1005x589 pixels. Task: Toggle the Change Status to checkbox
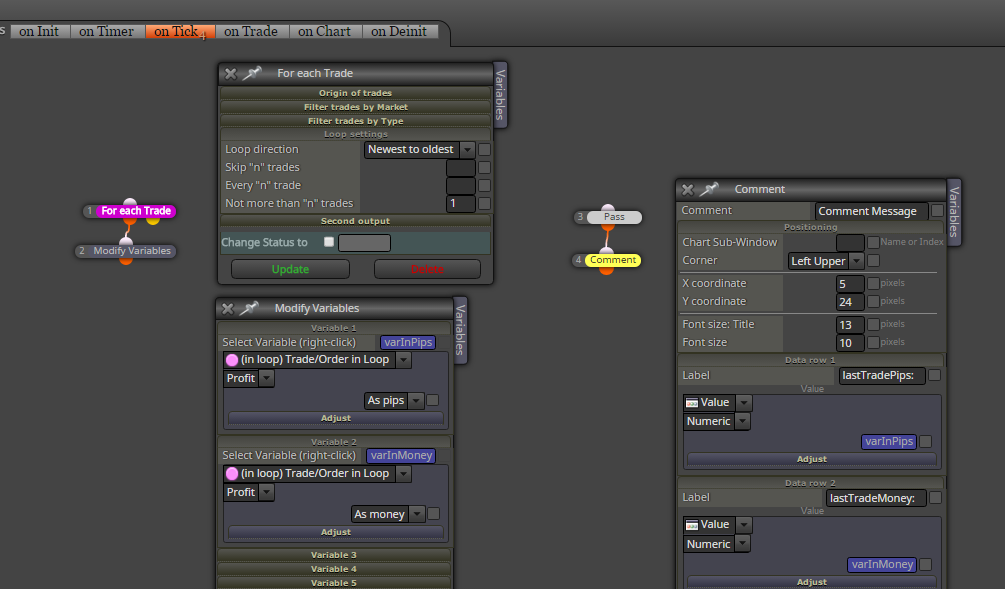(329, 242)
